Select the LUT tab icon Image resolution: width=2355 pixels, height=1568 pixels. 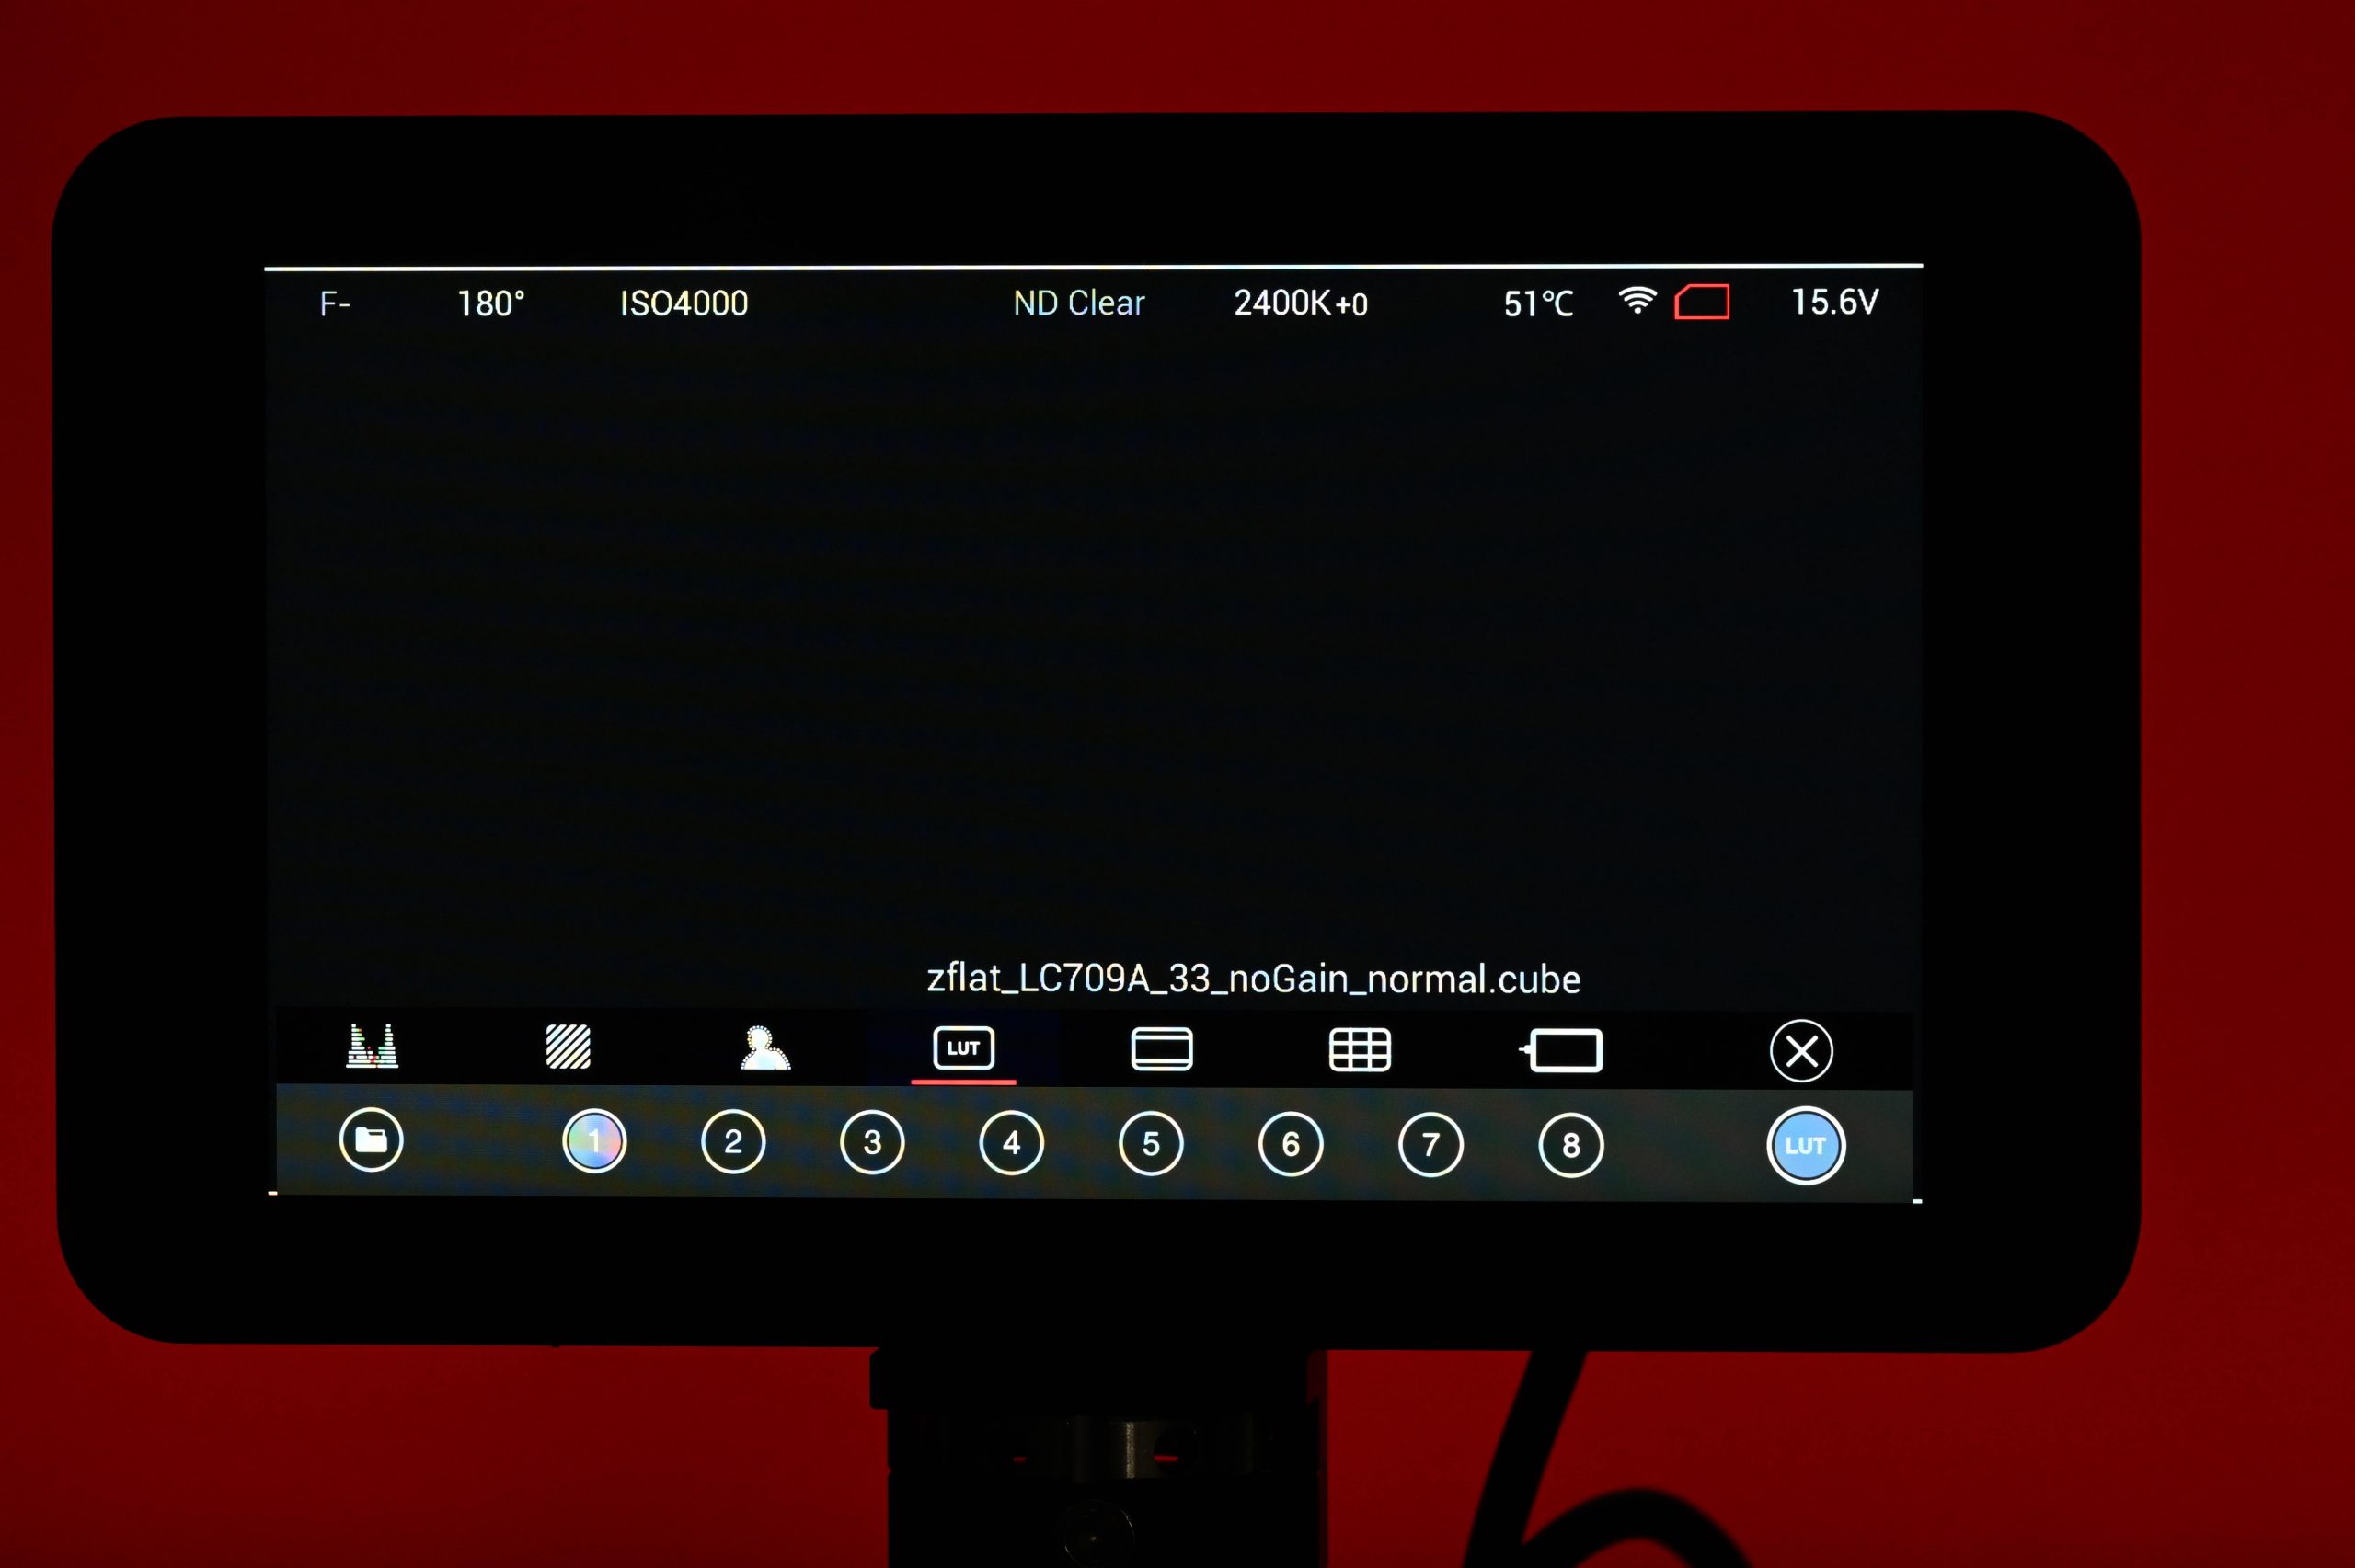pos(963,1048)
